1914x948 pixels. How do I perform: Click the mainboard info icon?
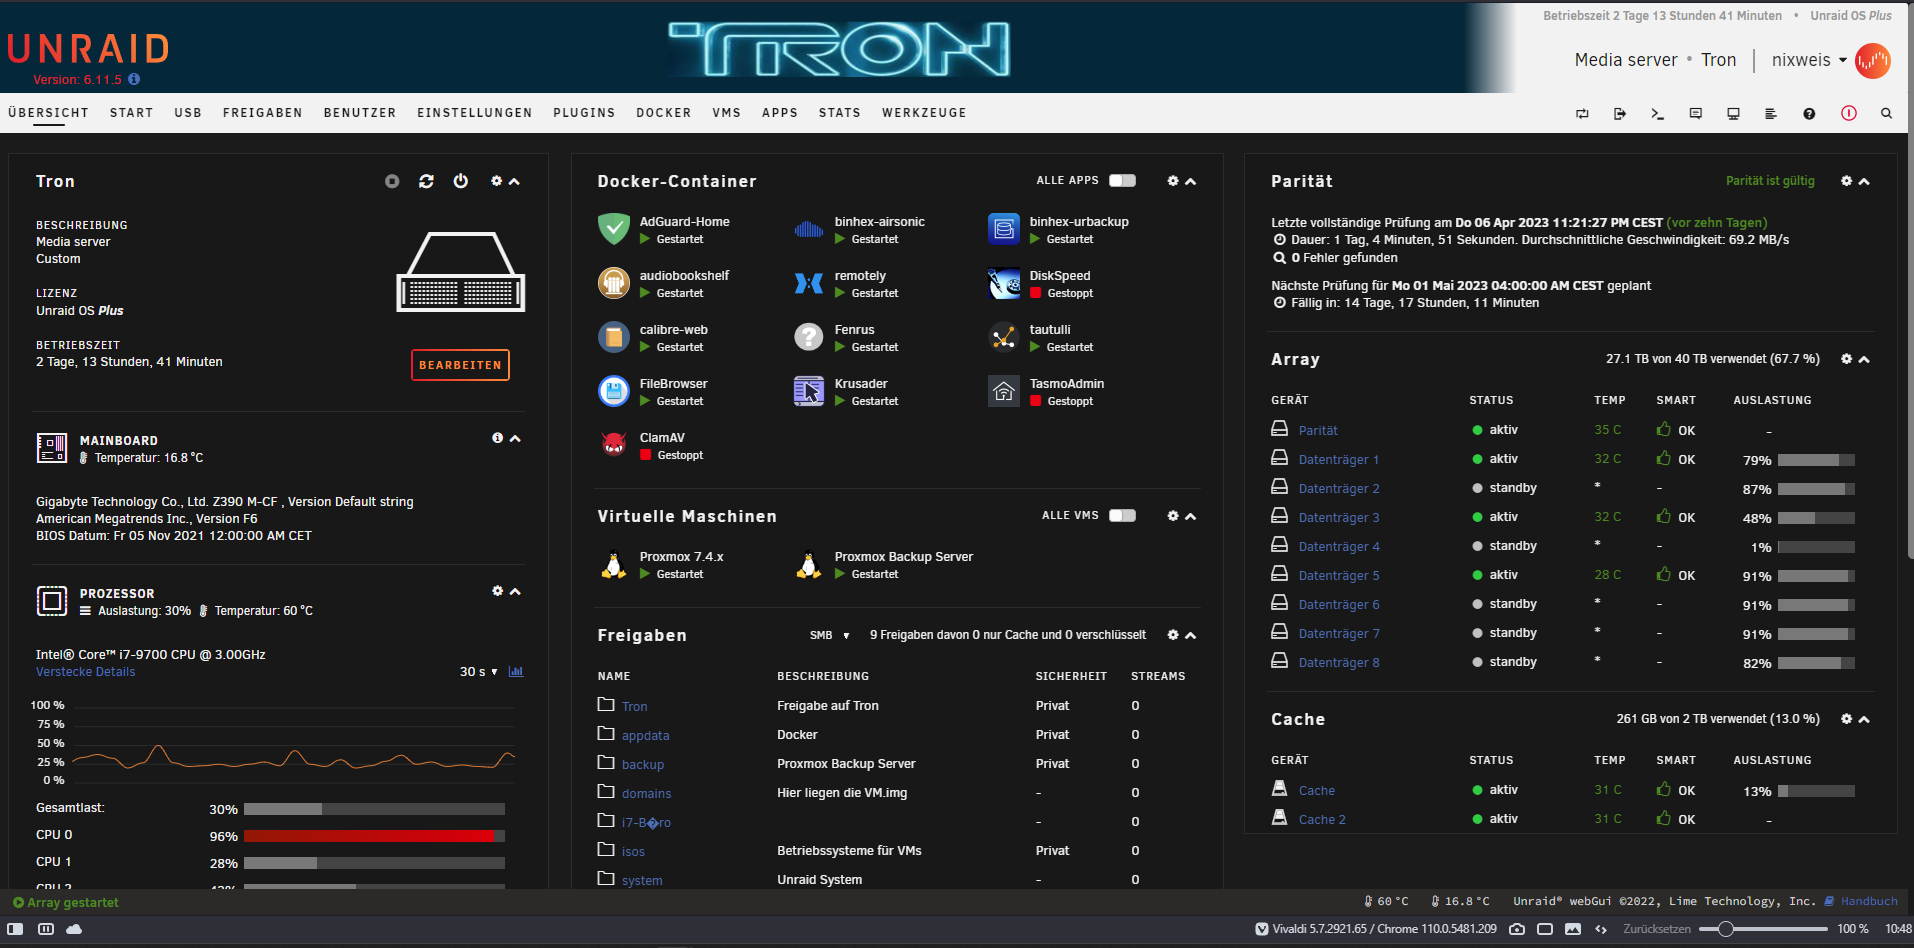(497, 438)
